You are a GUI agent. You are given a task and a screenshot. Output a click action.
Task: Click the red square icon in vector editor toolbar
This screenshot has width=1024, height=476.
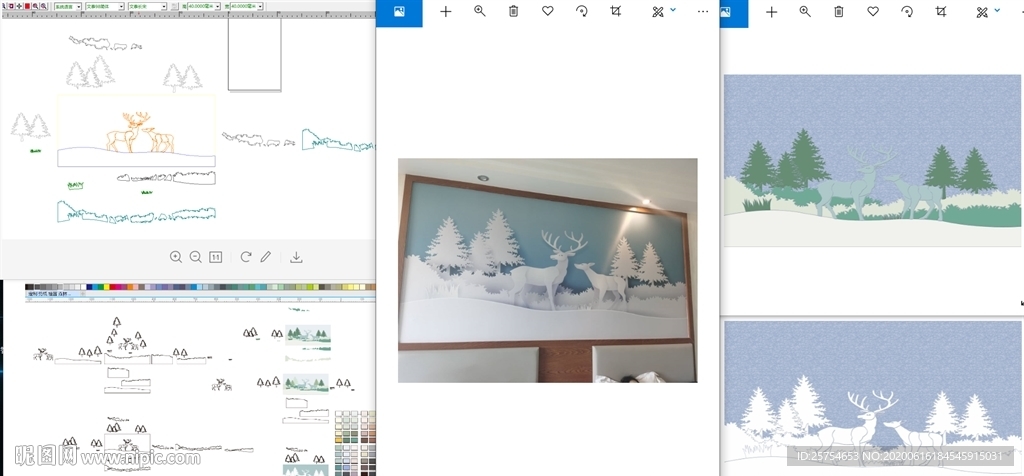pos(27,6)
